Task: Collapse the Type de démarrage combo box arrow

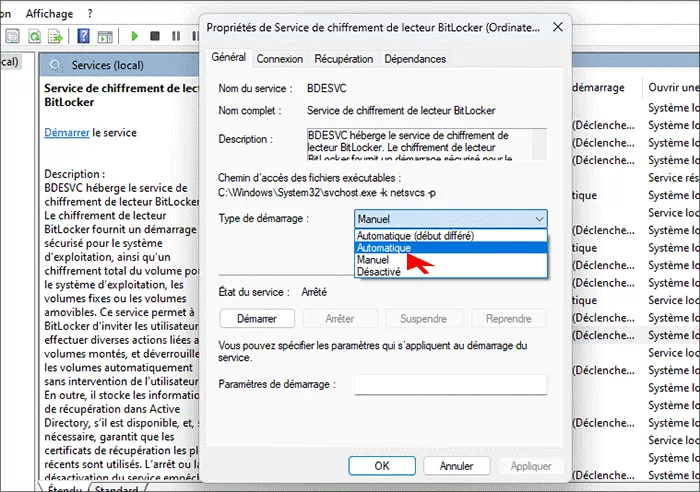Action: click(x=539, y=219)
